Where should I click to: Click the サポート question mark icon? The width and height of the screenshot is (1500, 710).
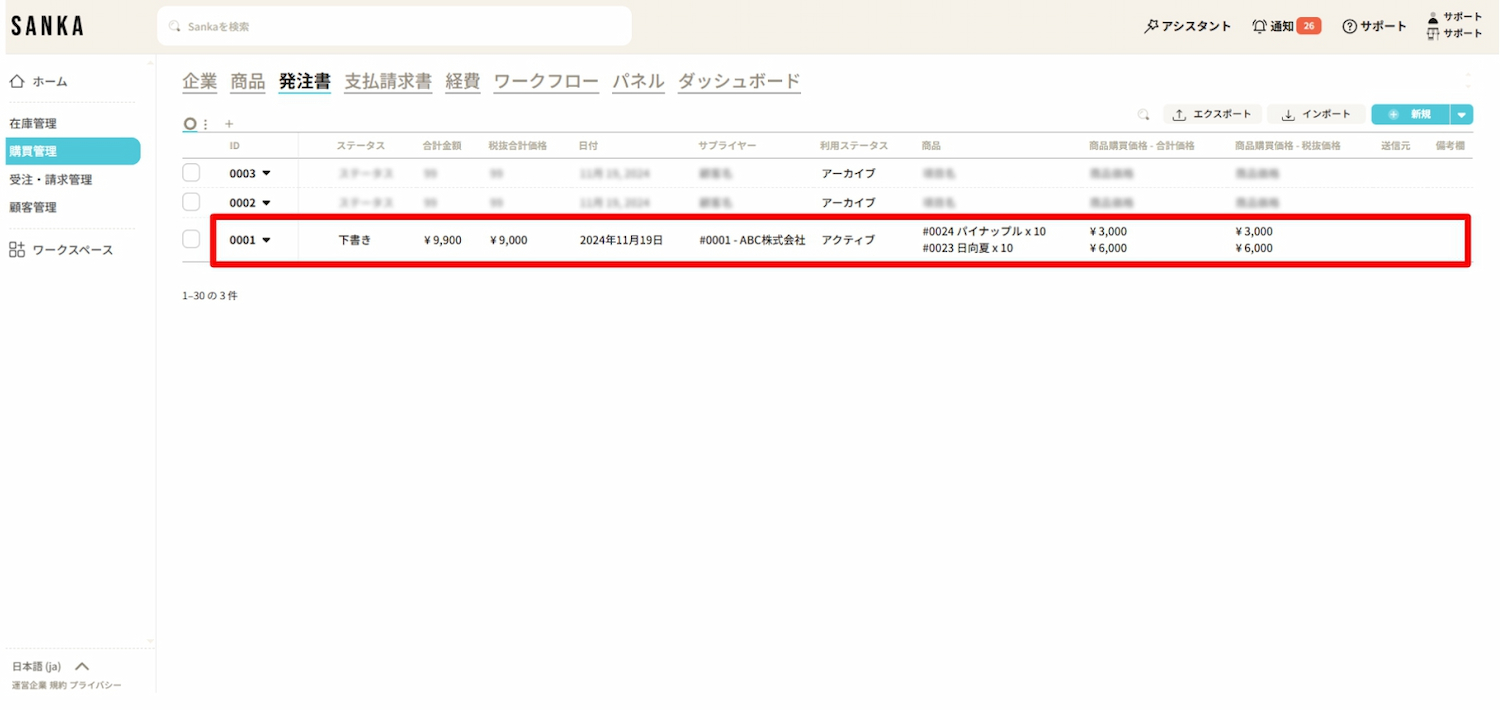(1349, 27)
